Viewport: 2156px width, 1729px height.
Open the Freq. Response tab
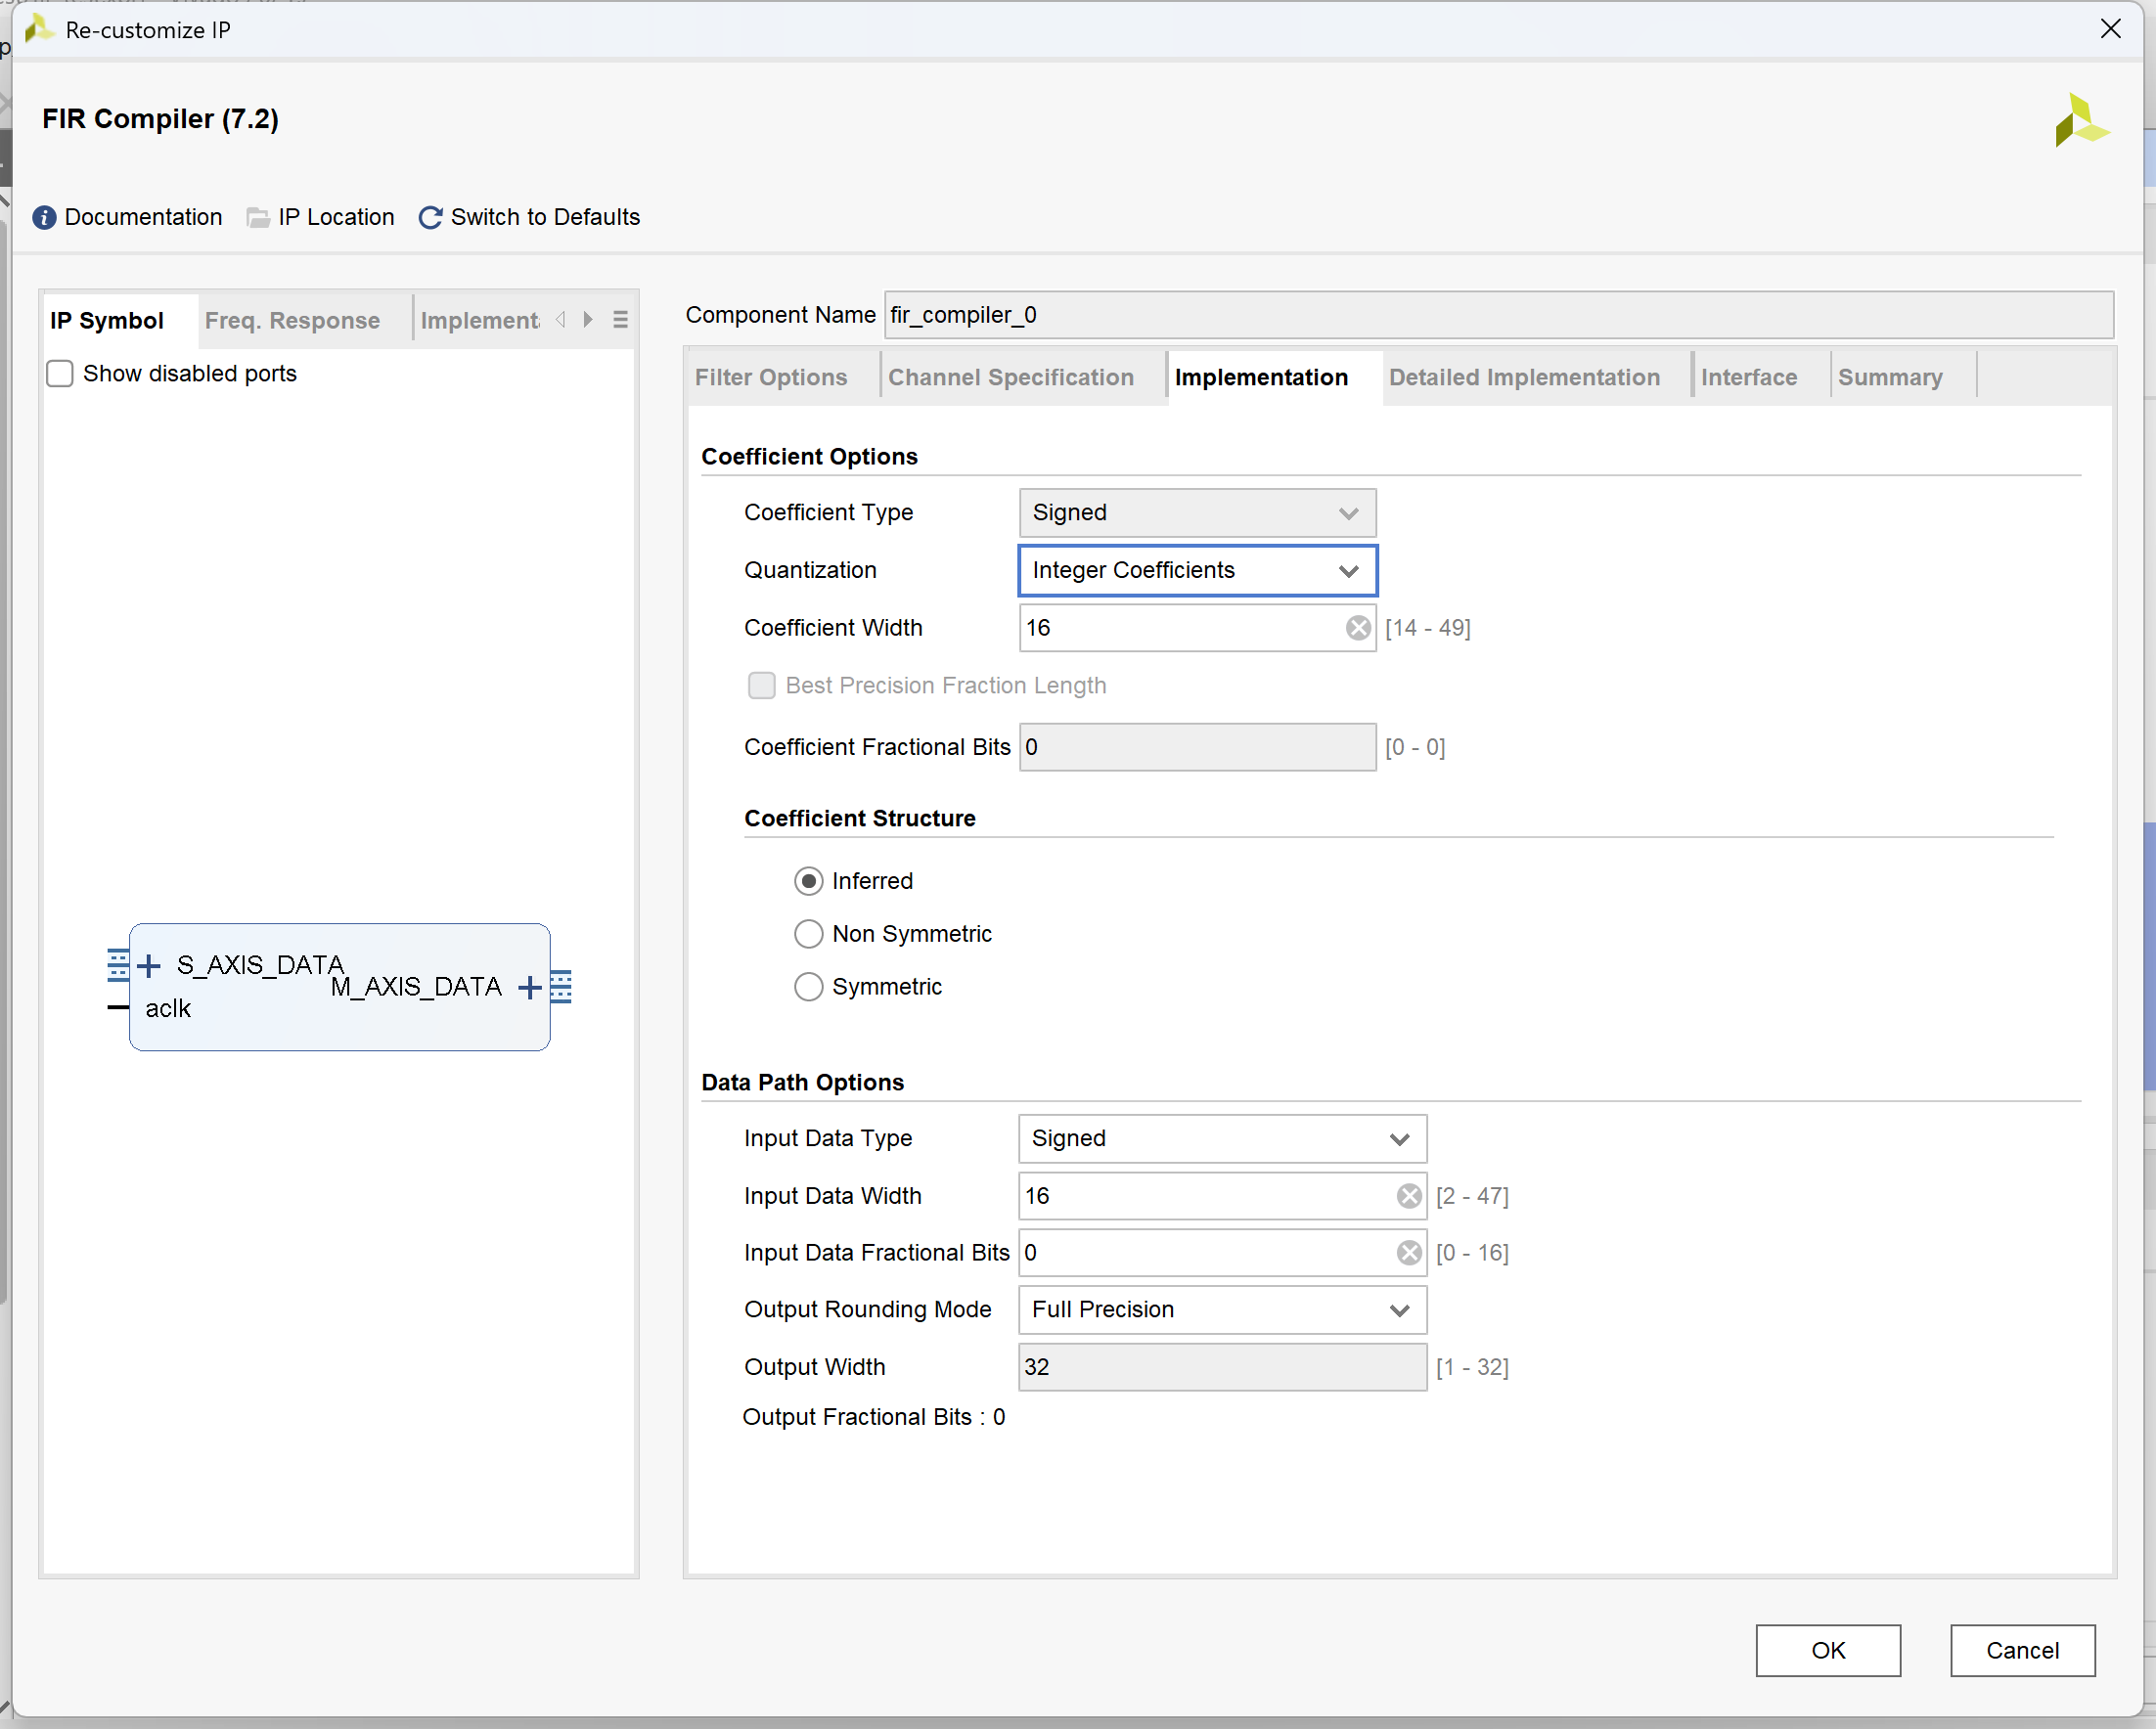click(292, 321)
